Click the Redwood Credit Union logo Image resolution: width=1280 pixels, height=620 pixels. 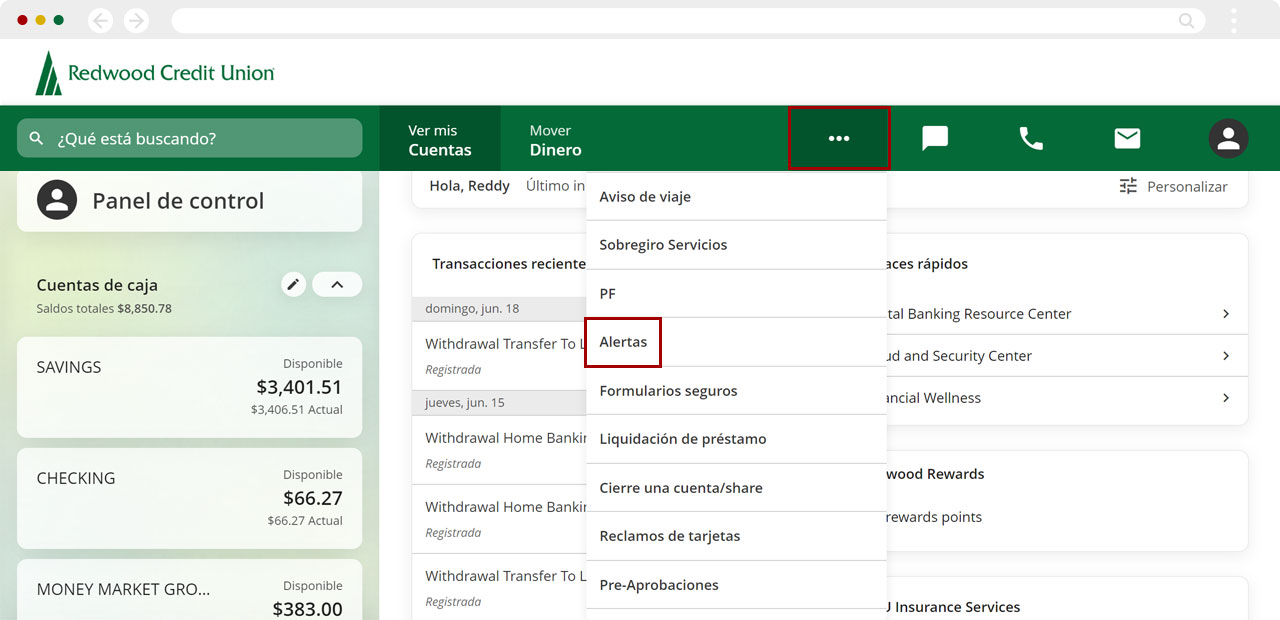click(155, 73)
